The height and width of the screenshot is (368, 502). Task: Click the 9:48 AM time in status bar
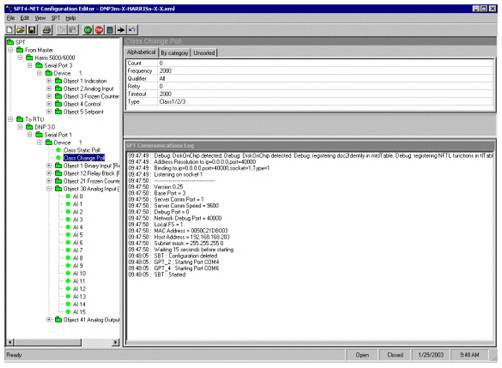pyautogui.click(x=469, y=355)
